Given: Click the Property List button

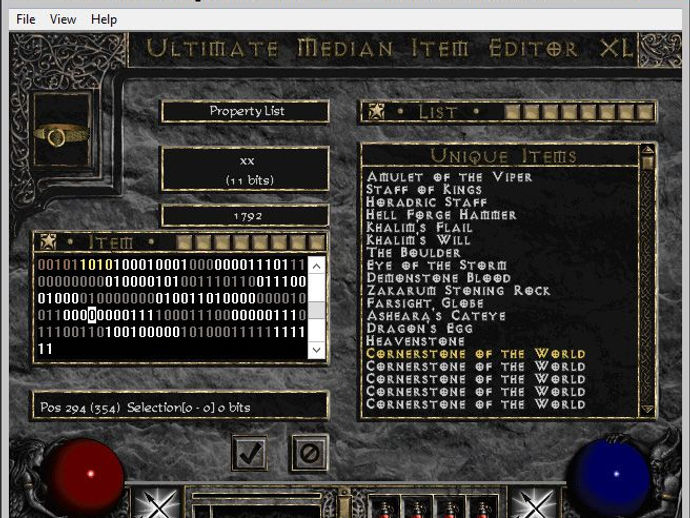Looking at the screenshot, I should click(x=246, y=111).
